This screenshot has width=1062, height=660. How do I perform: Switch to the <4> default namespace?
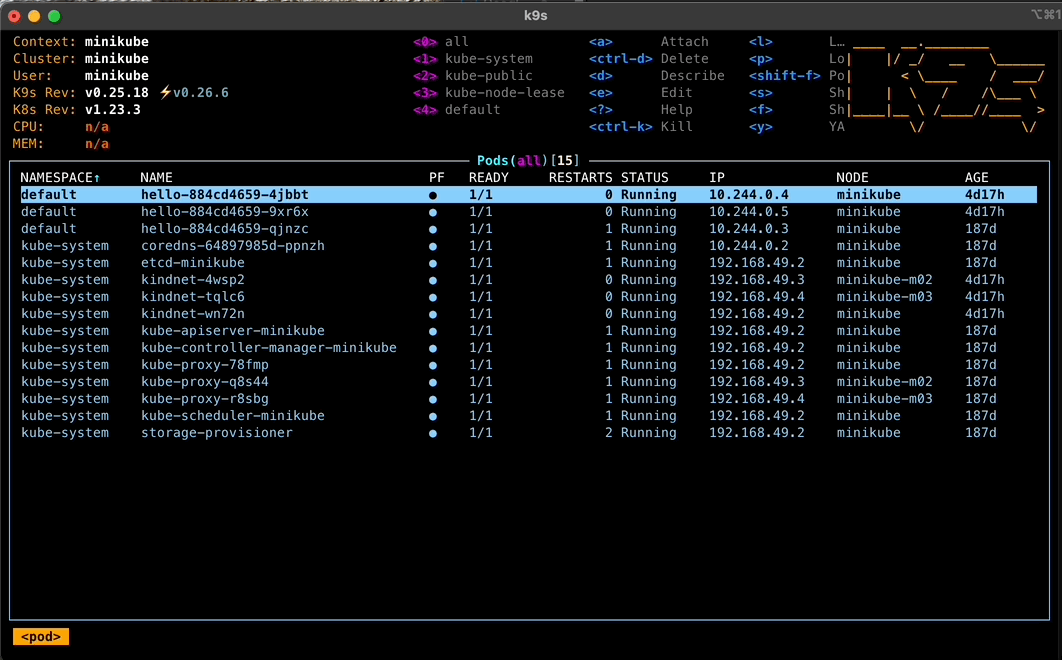tap(456, 109)
